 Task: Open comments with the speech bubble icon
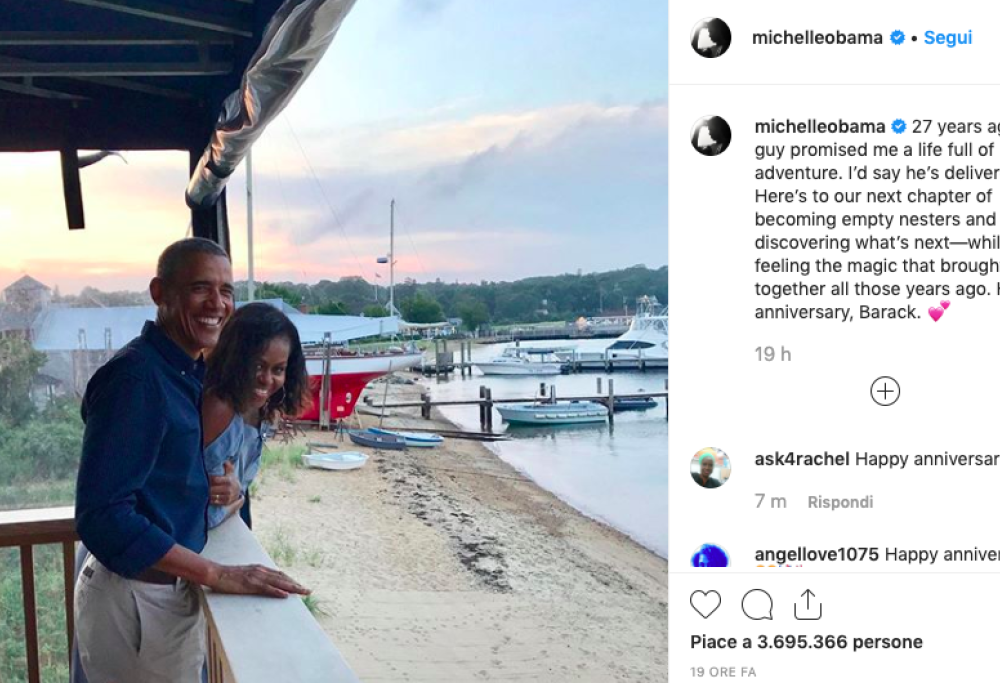tap(758, 604)
